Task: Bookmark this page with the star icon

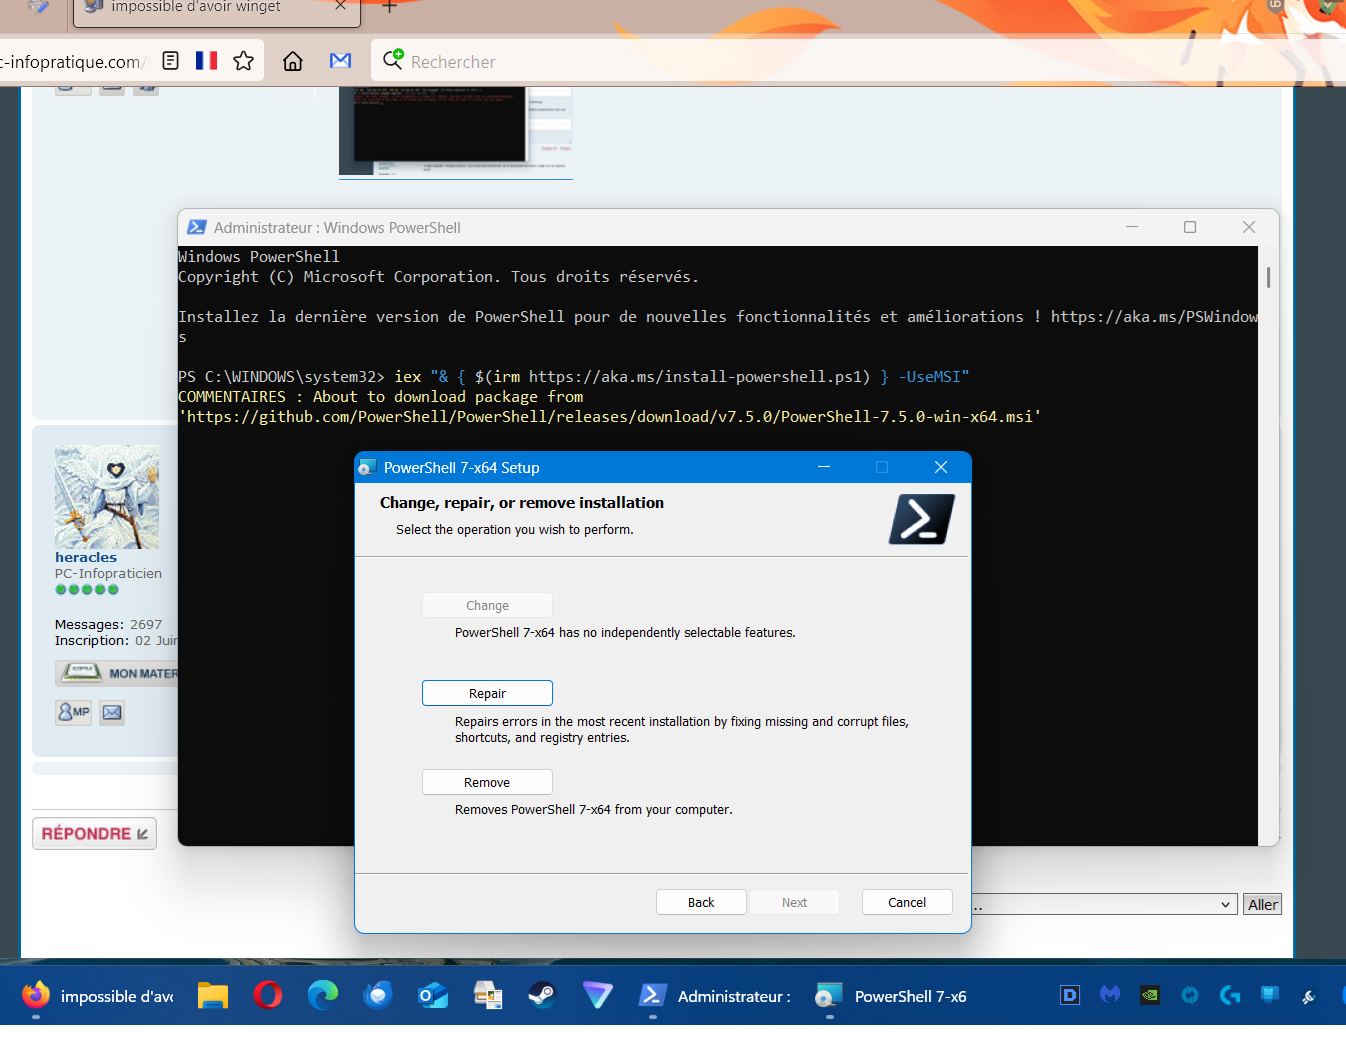Action: point(243,61)
